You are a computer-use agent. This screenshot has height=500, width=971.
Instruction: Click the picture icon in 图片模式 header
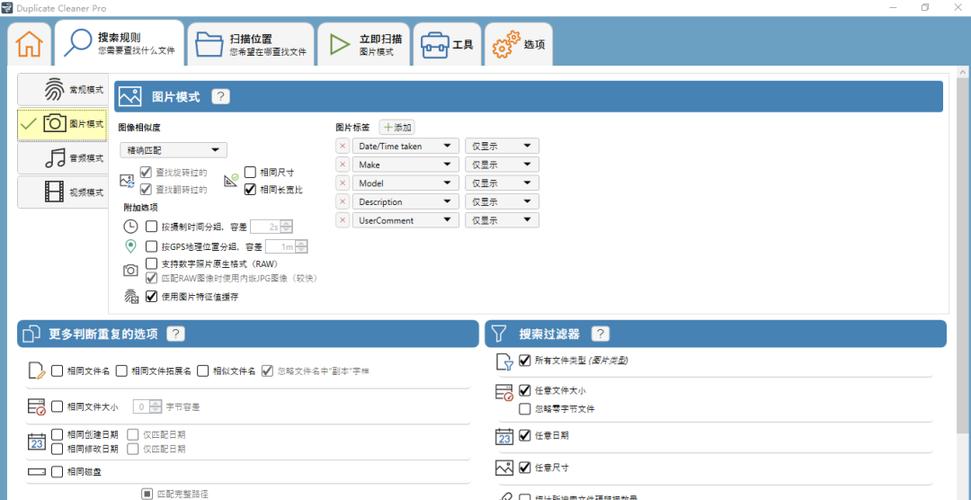click(x=131, y=97)
